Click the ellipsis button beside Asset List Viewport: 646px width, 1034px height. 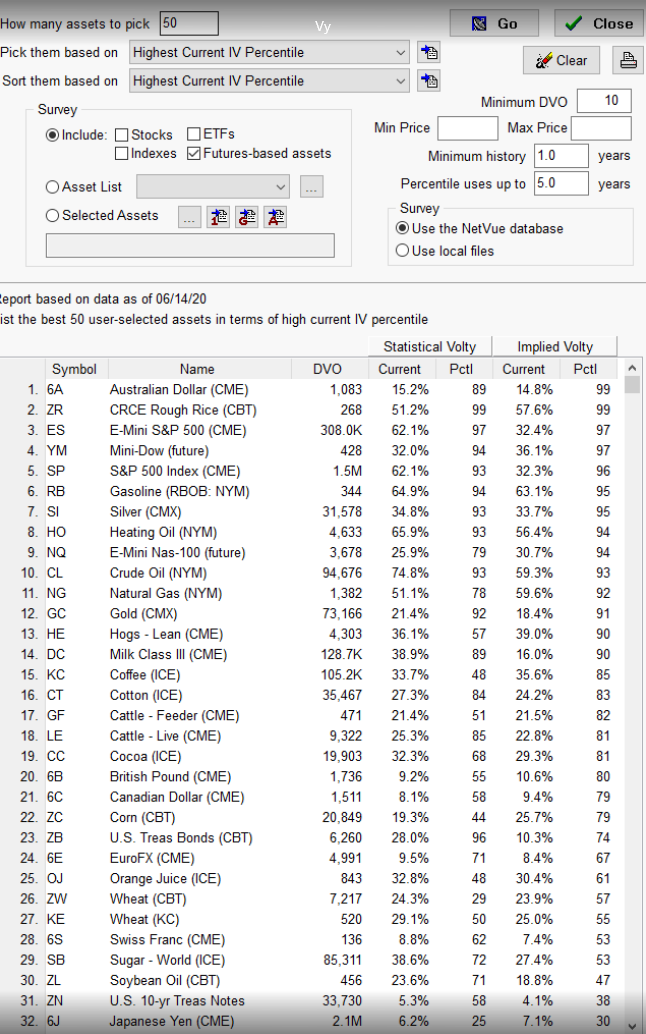(311, 187)
